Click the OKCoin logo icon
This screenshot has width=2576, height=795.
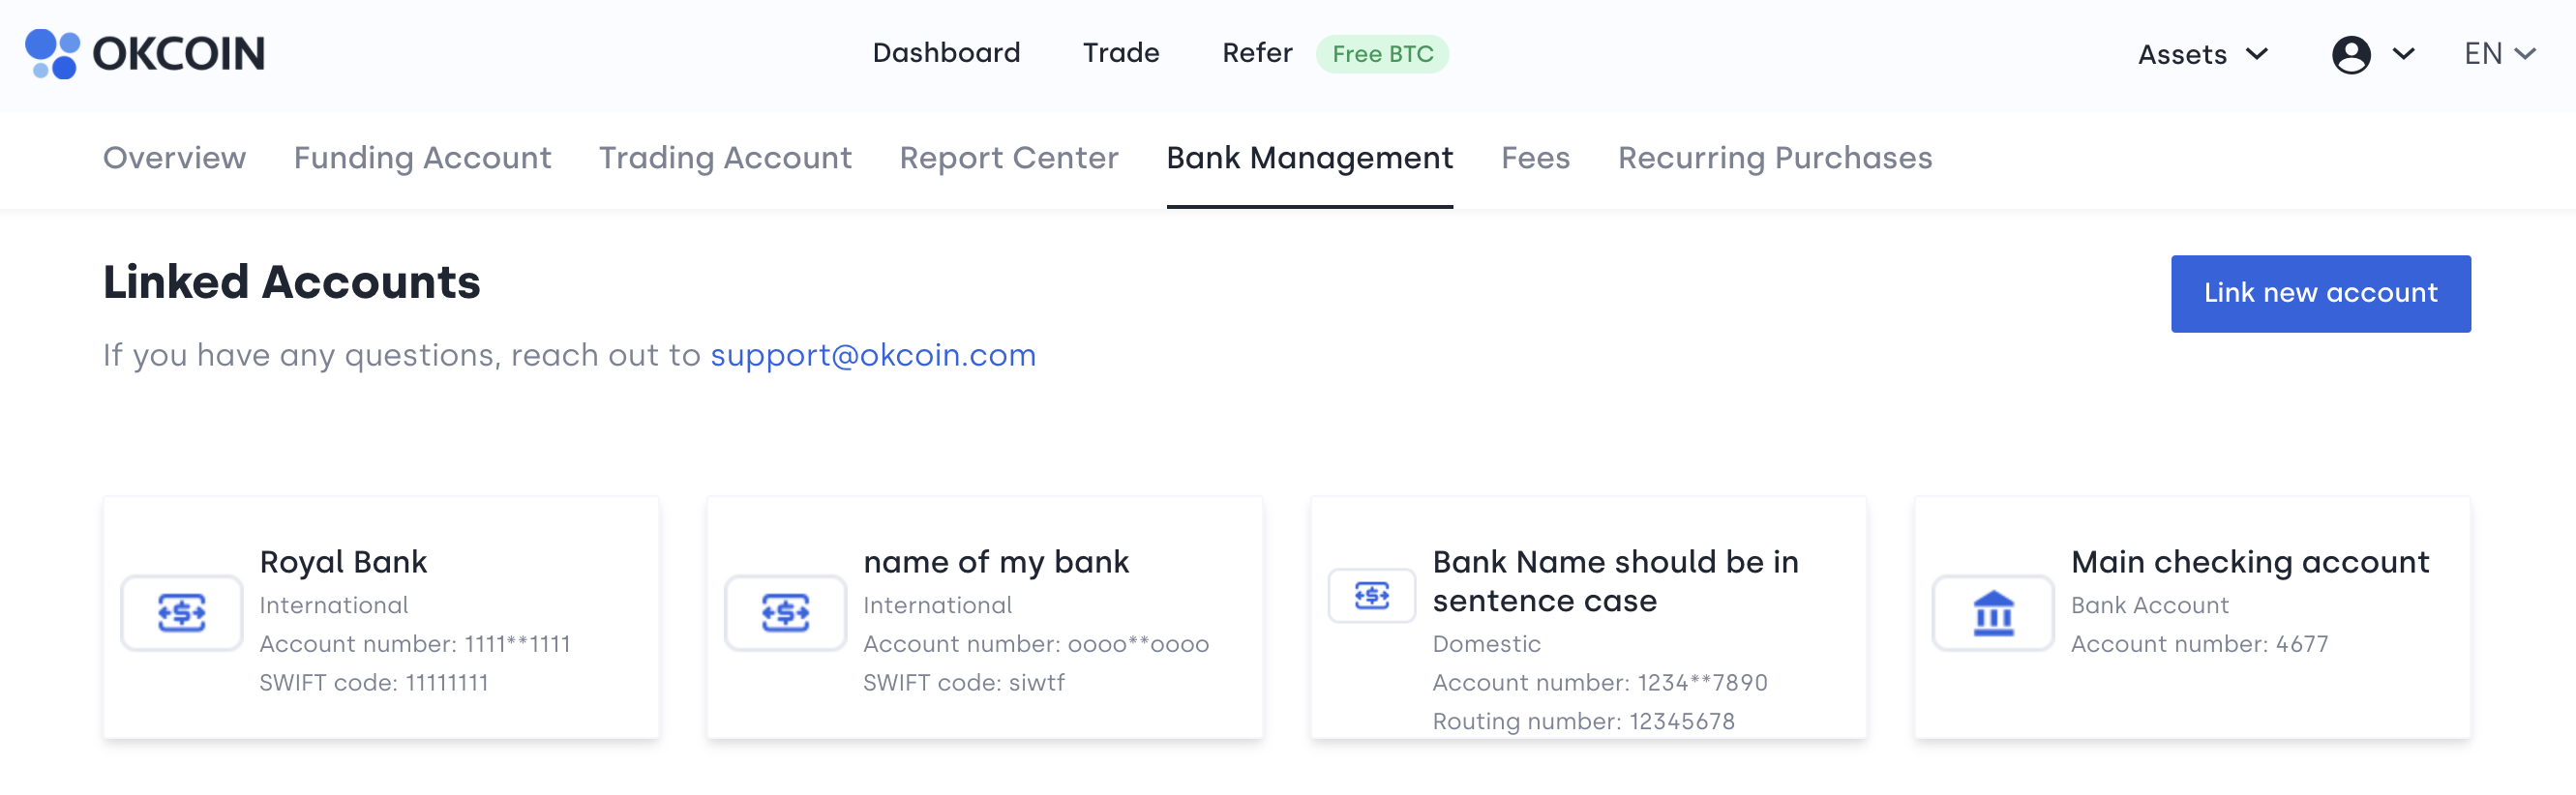coord(52,54)
